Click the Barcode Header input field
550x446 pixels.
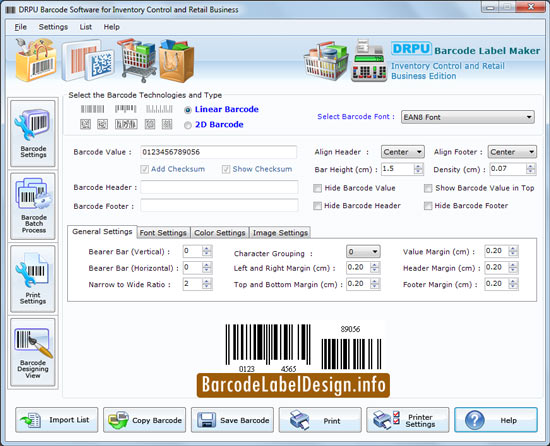(x=220, y=187)
